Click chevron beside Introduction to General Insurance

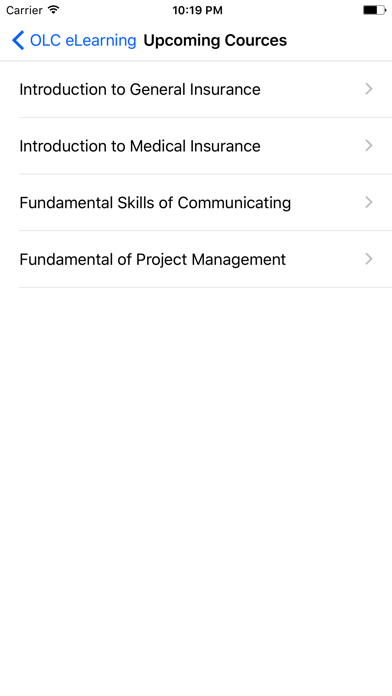(369, 89)
